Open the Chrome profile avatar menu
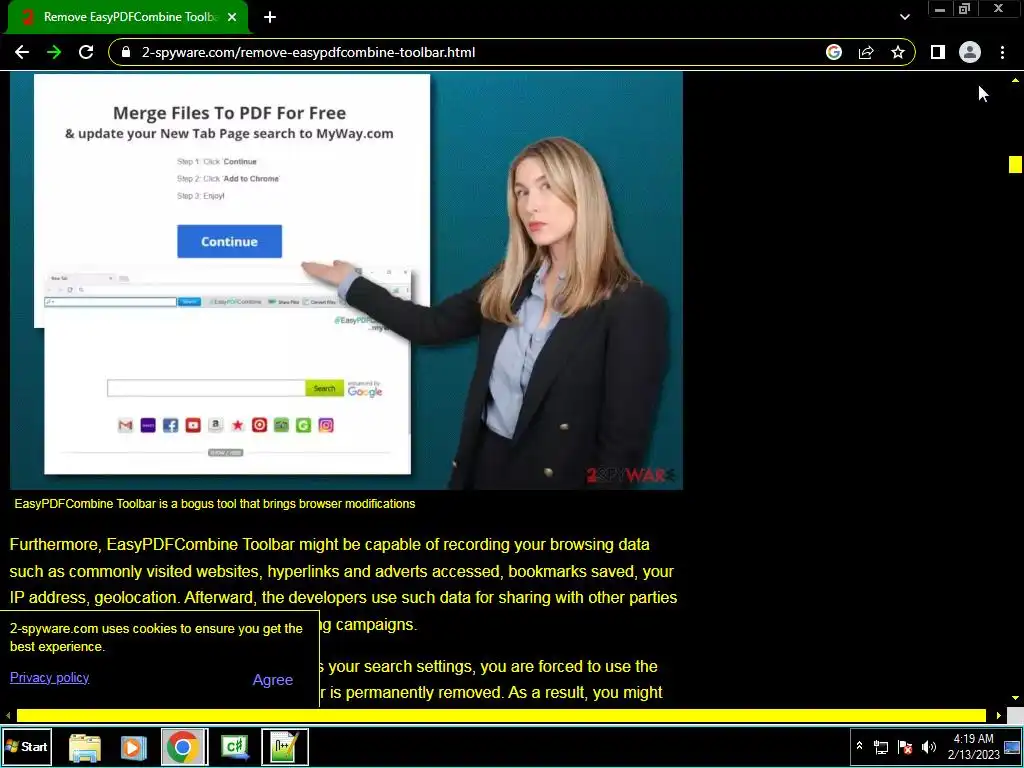 (970, 52)
